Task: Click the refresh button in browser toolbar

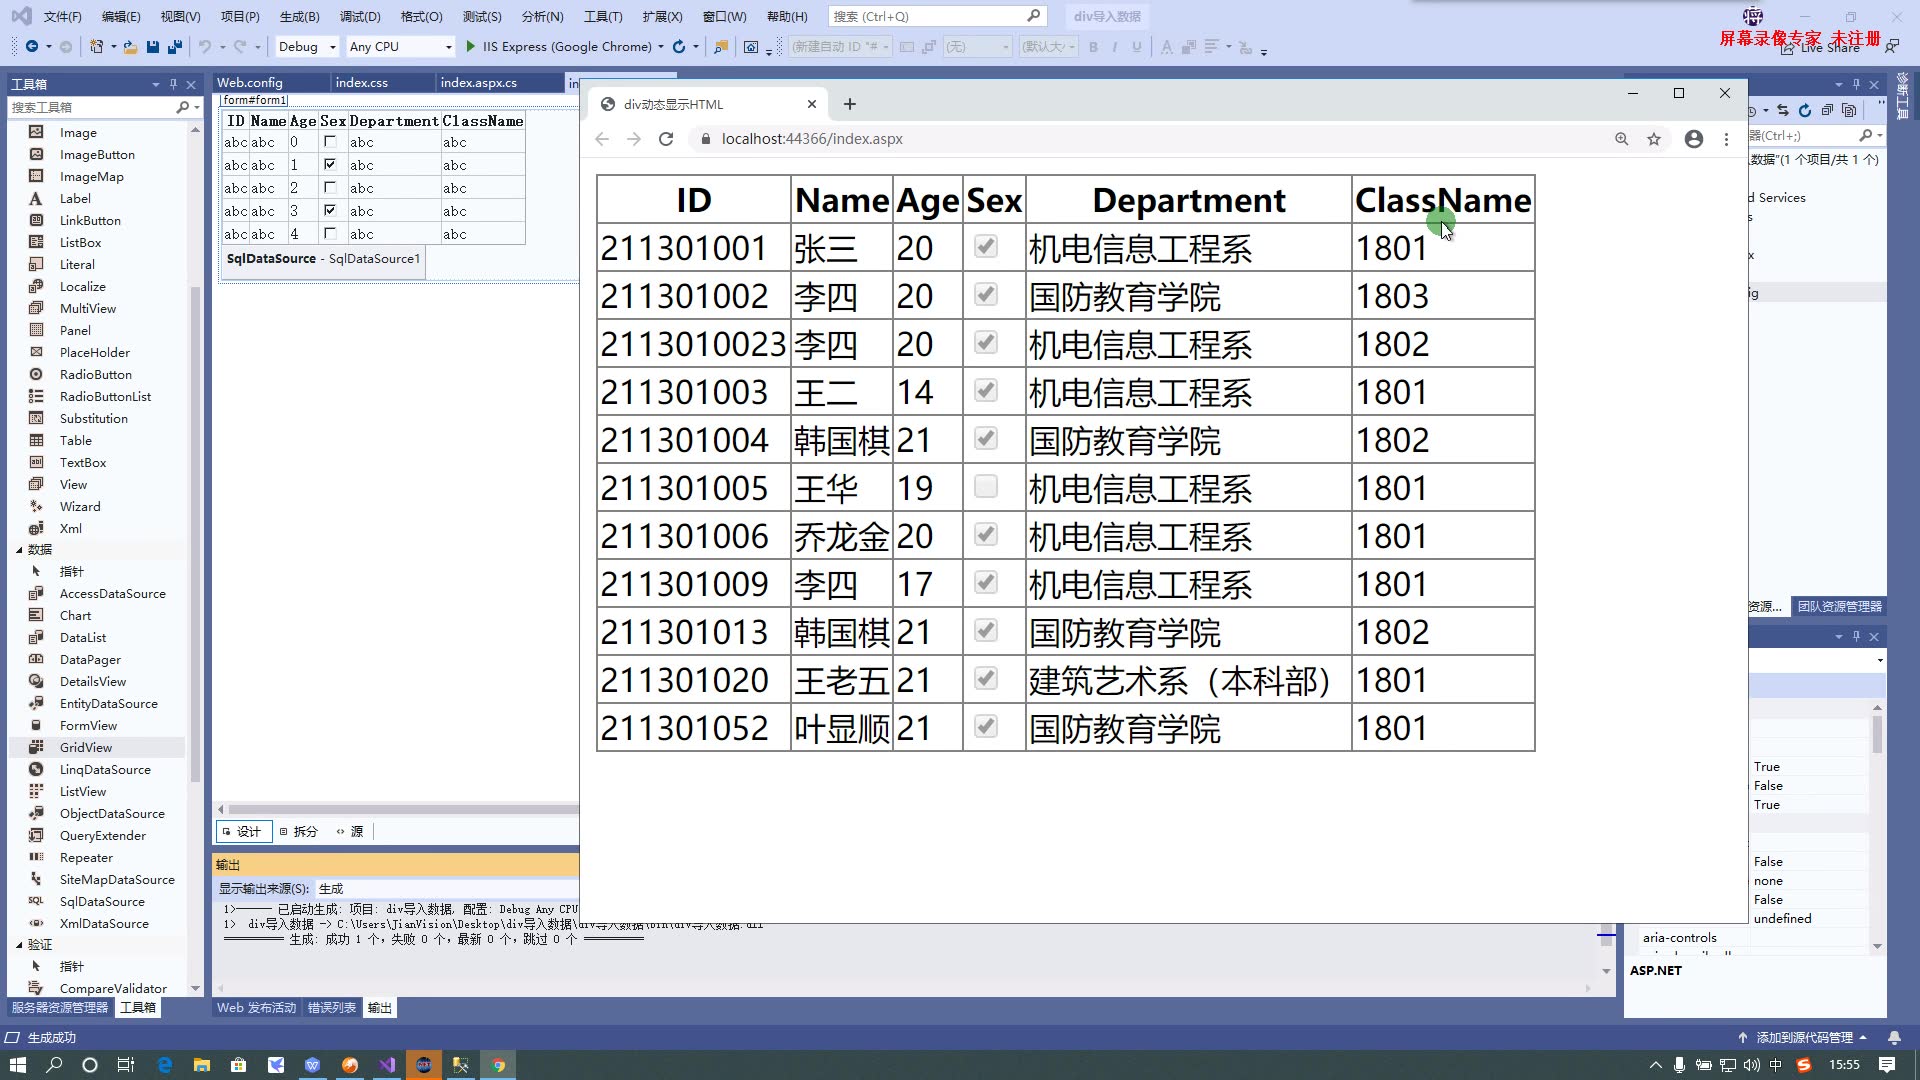Action: pyautogui.click(x=666, y=138)
